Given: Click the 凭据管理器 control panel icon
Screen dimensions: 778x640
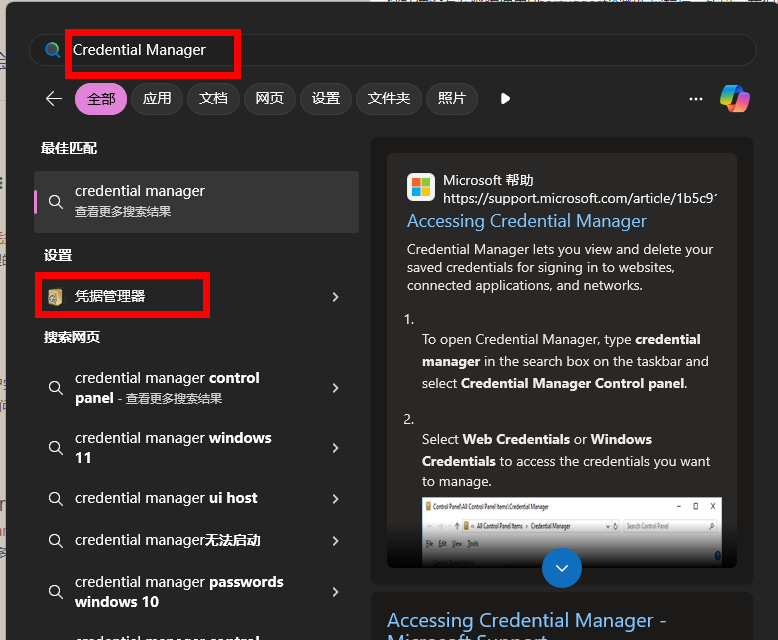Looking at the screenshot, I should pos(56,296).
